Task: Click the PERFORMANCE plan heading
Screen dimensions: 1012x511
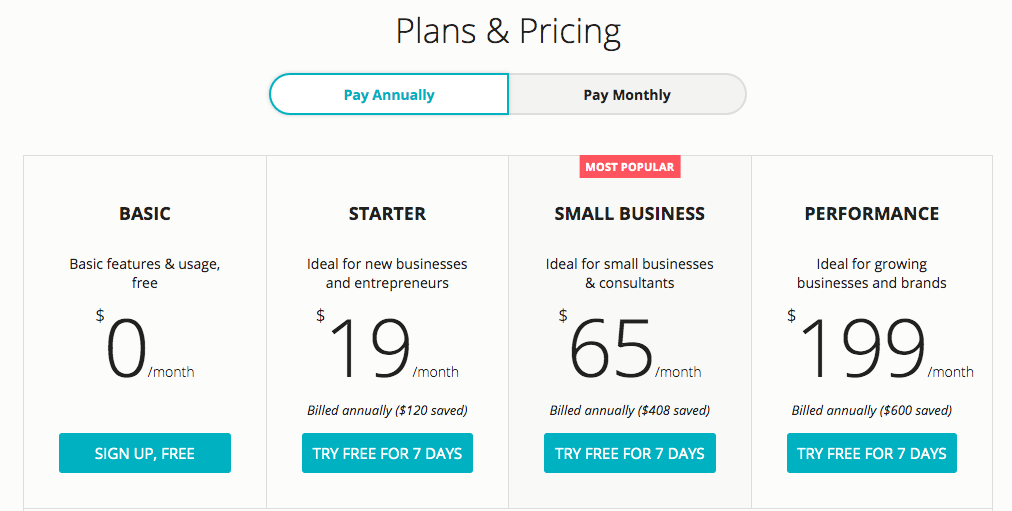Action: tap(872, 214)
